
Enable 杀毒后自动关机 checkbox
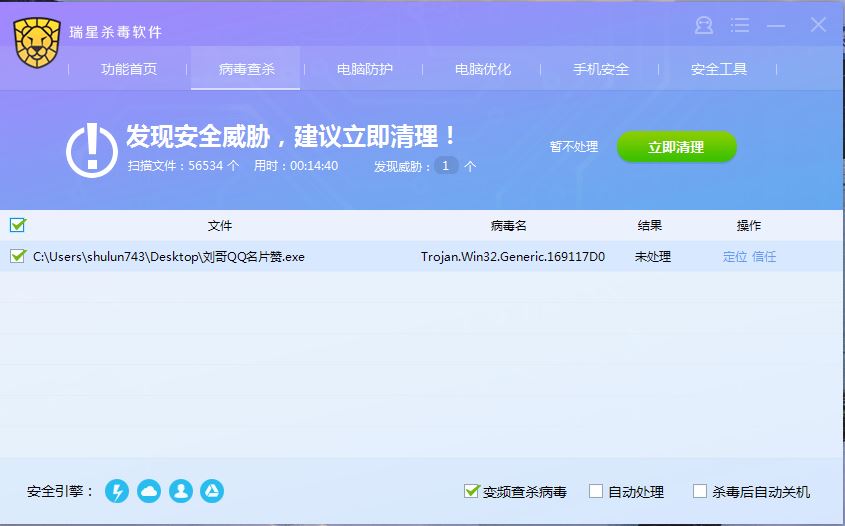[699, 491]
